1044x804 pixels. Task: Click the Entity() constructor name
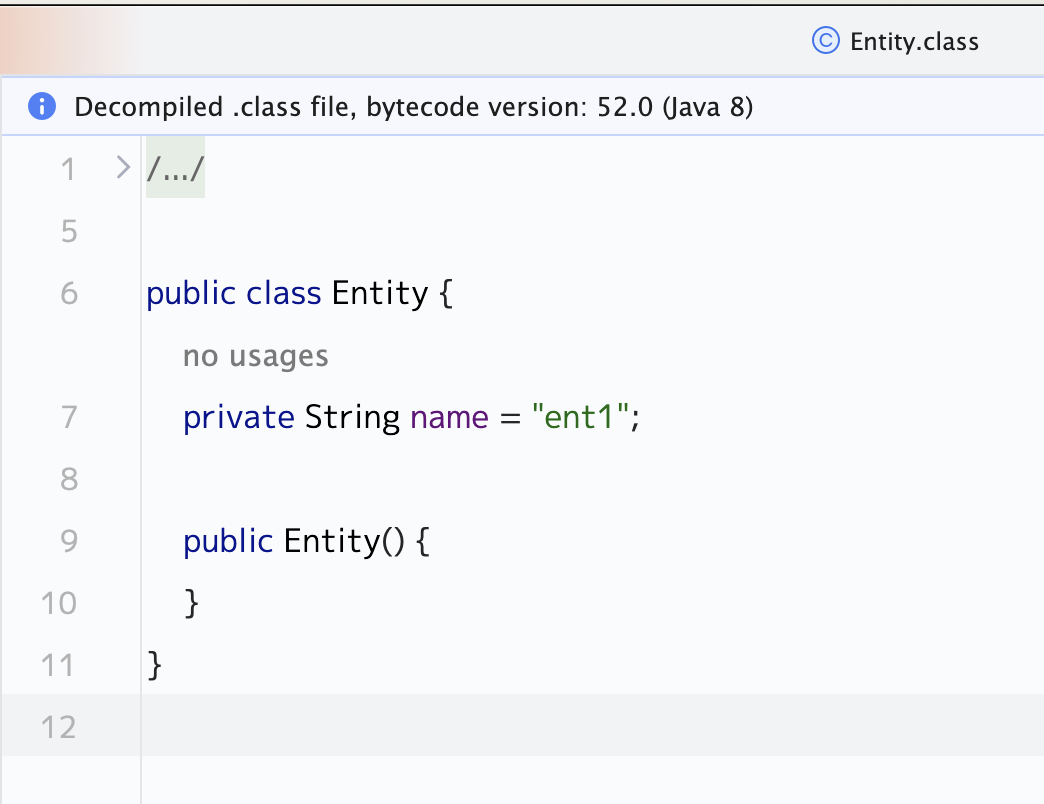(x=331, y=541)
